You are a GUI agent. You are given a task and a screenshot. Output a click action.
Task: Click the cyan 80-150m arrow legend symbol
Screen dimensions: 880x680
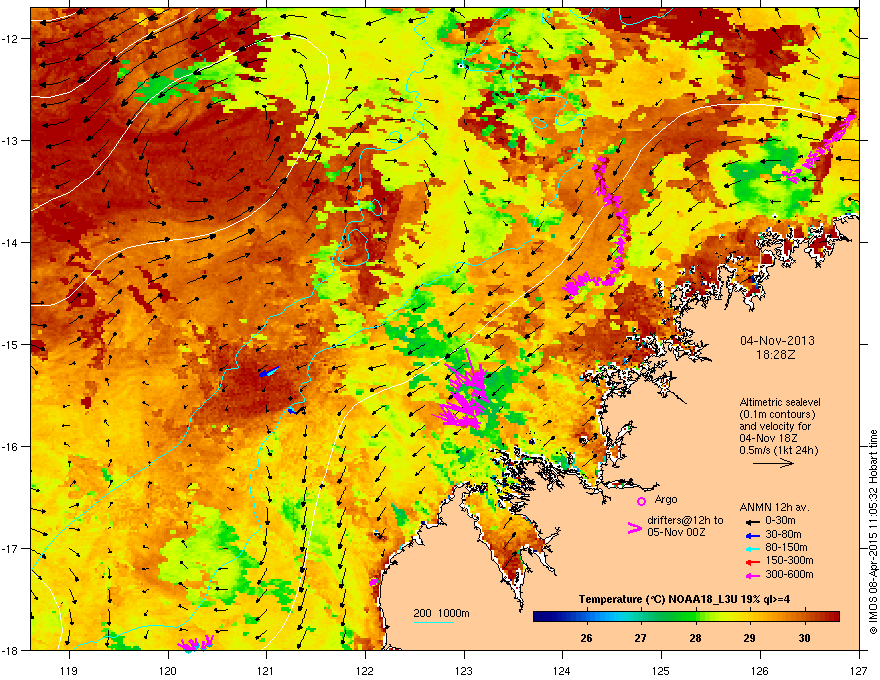point(753,549)
